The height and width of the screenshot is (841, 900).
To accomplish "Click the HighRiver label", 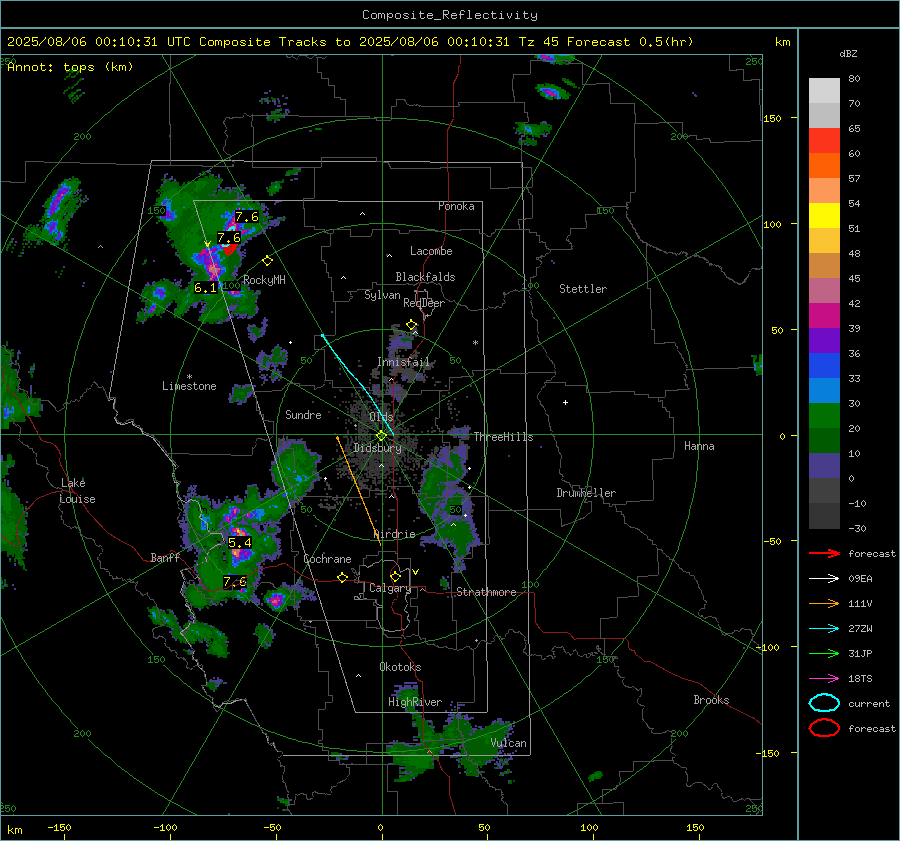I will coord(414,702).
